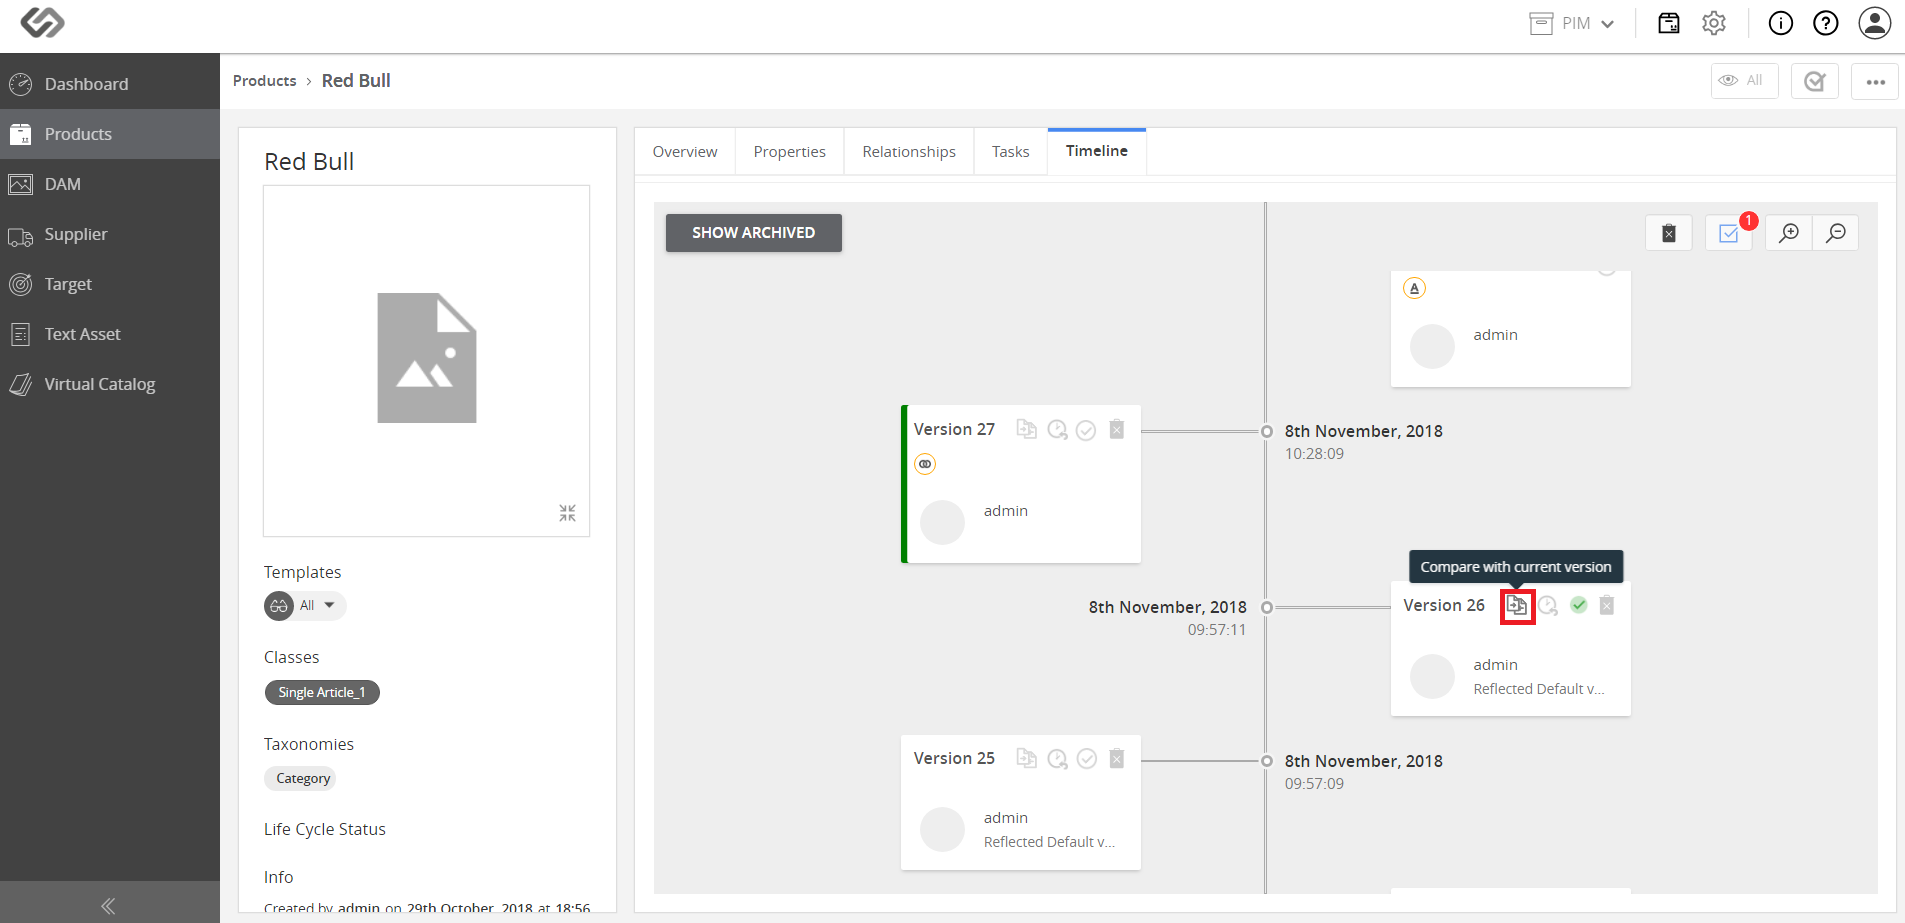This screenshot has height=923, width=1905.
Task: Click the Red Bull placeholder image
Action: [x=427, y=358]
